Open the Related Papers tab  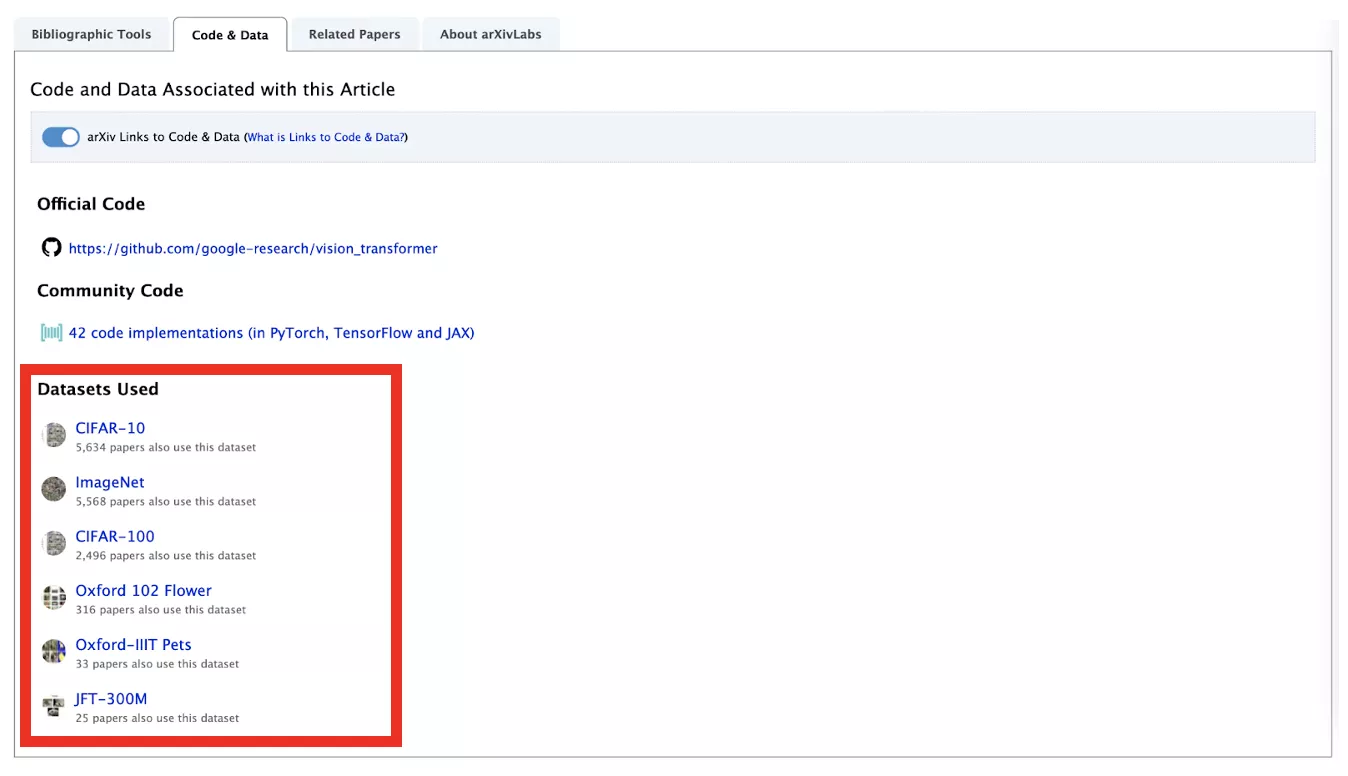coord(354,33)
